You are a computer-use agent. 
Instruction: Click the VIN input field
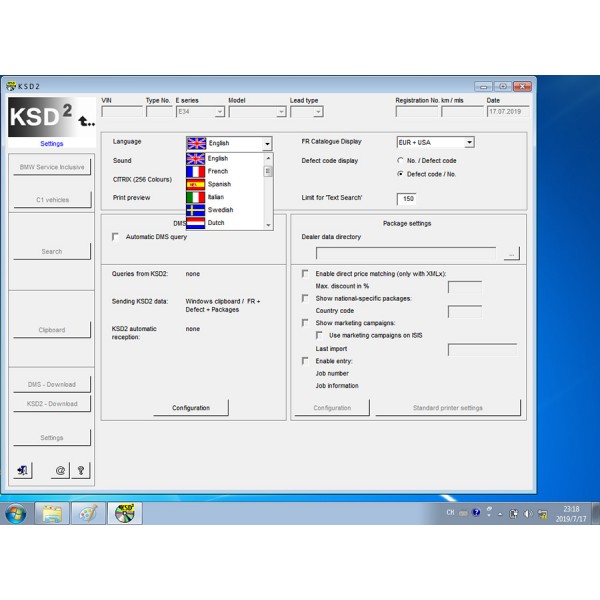(x=122, y=112)
